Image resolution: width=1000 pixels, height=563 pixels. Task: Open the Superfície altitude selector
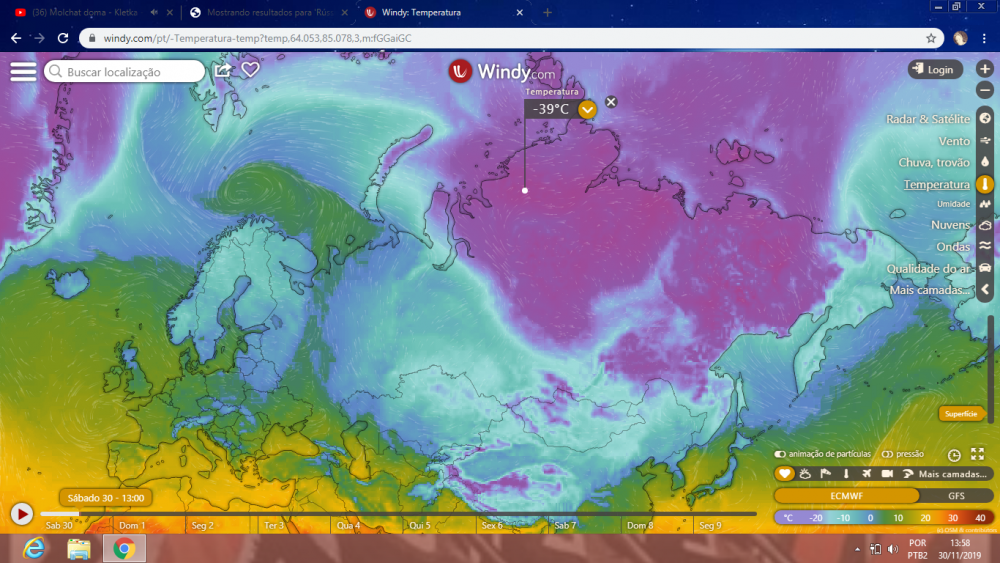(x=961, y=414)
